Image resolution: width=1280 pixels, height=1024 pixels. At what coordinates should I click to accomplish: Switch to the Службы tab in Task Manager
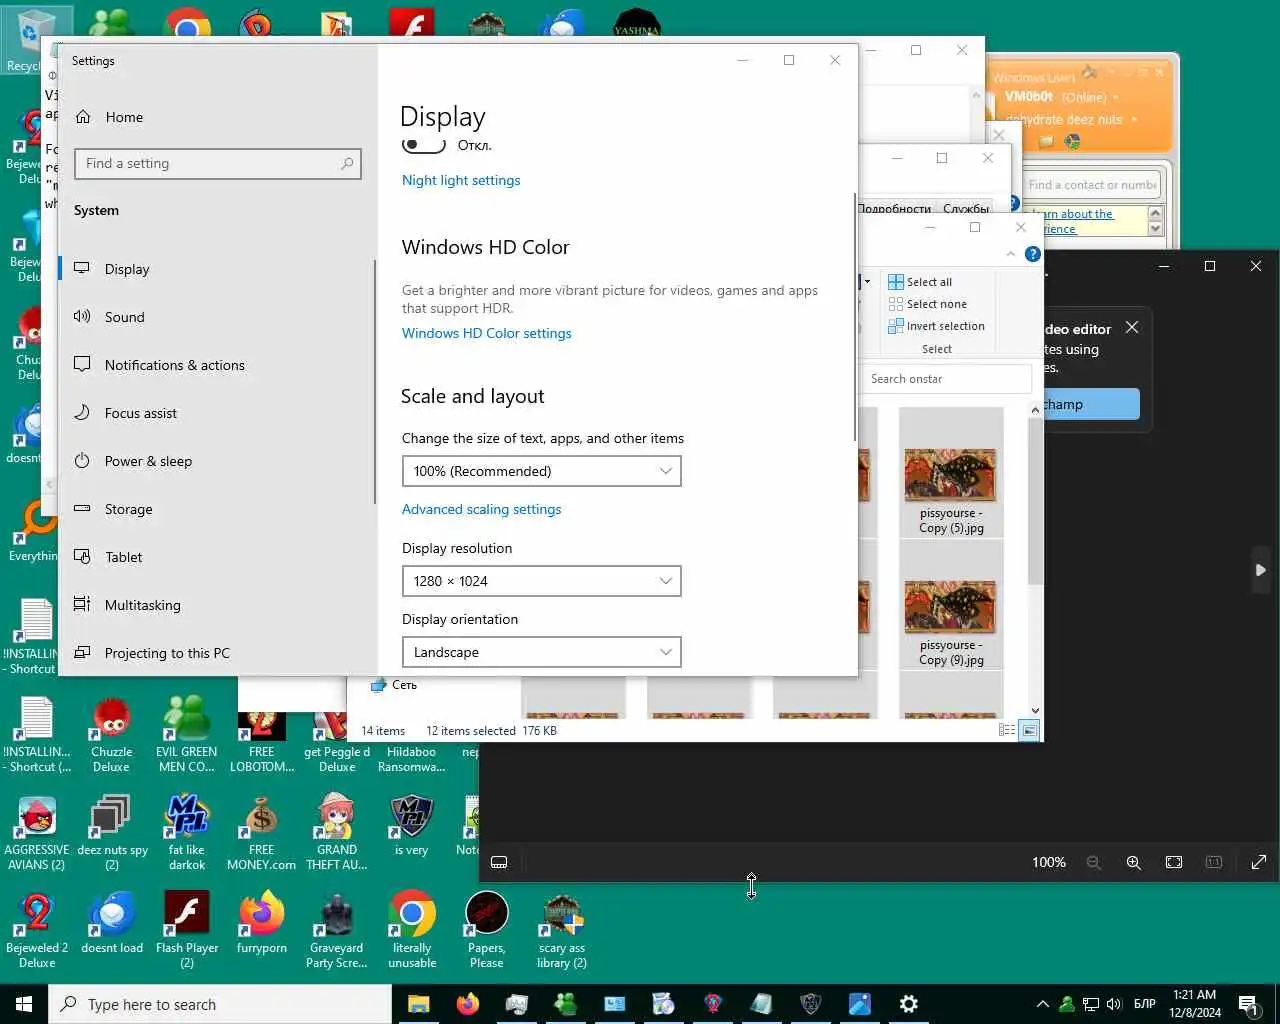pyautogui.click(x=966, y=209)
